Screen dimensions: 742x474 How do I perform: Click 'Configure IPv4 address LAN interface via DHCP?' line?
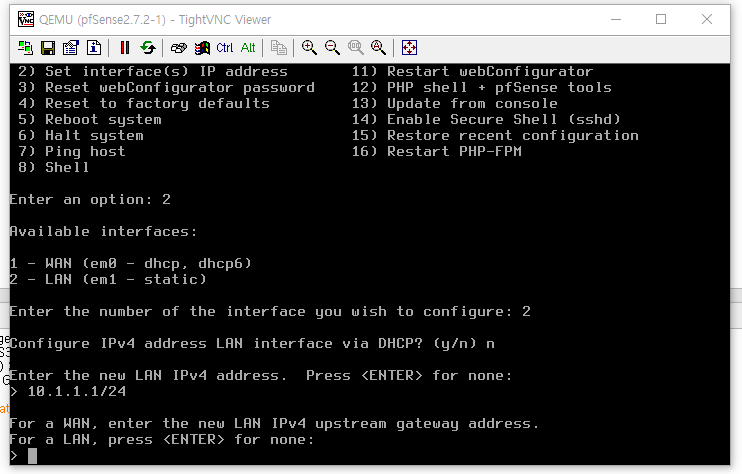(x=252, y=344)
